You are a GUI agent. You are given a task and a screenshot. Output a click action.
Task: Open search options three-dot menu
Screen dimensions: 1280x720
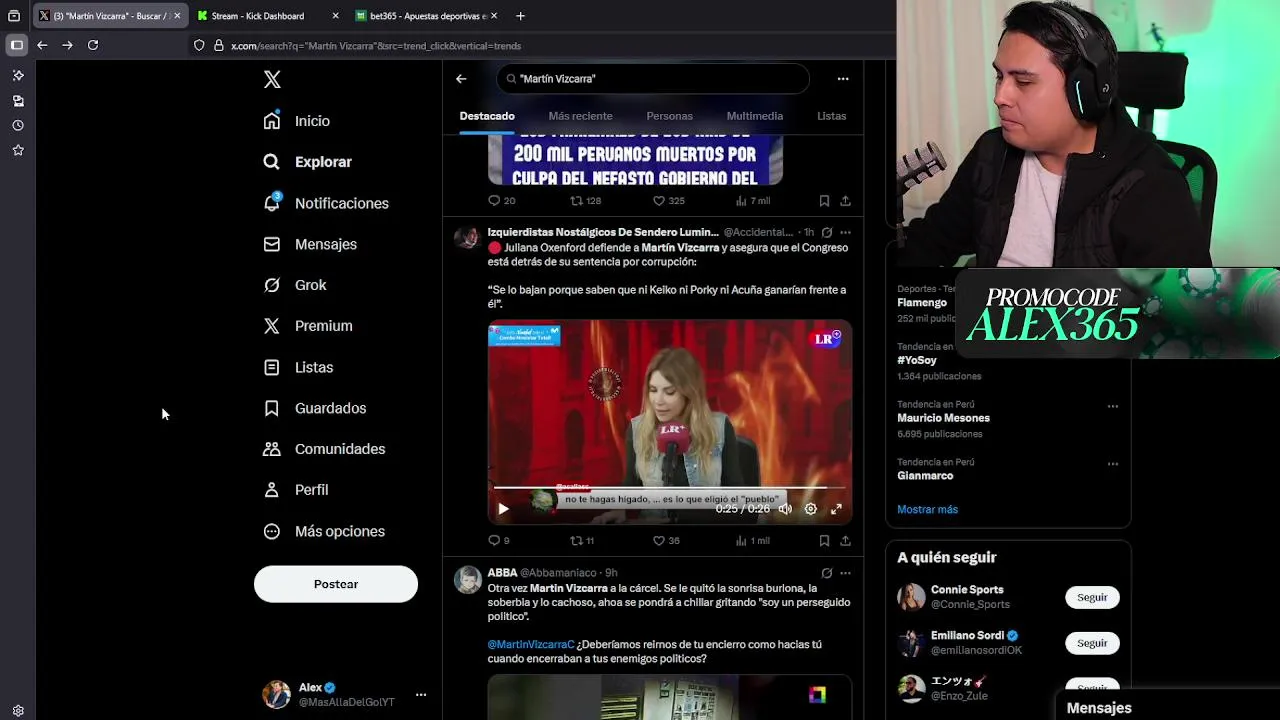tap(843, 79)
